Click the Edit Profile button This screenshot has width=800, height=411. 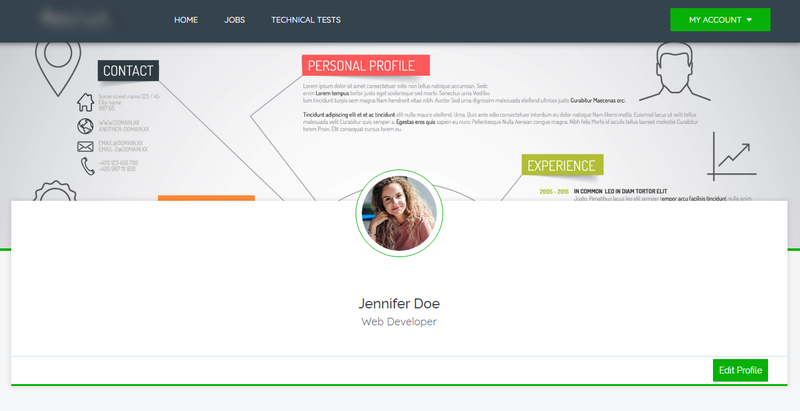[x=741, y=370]
